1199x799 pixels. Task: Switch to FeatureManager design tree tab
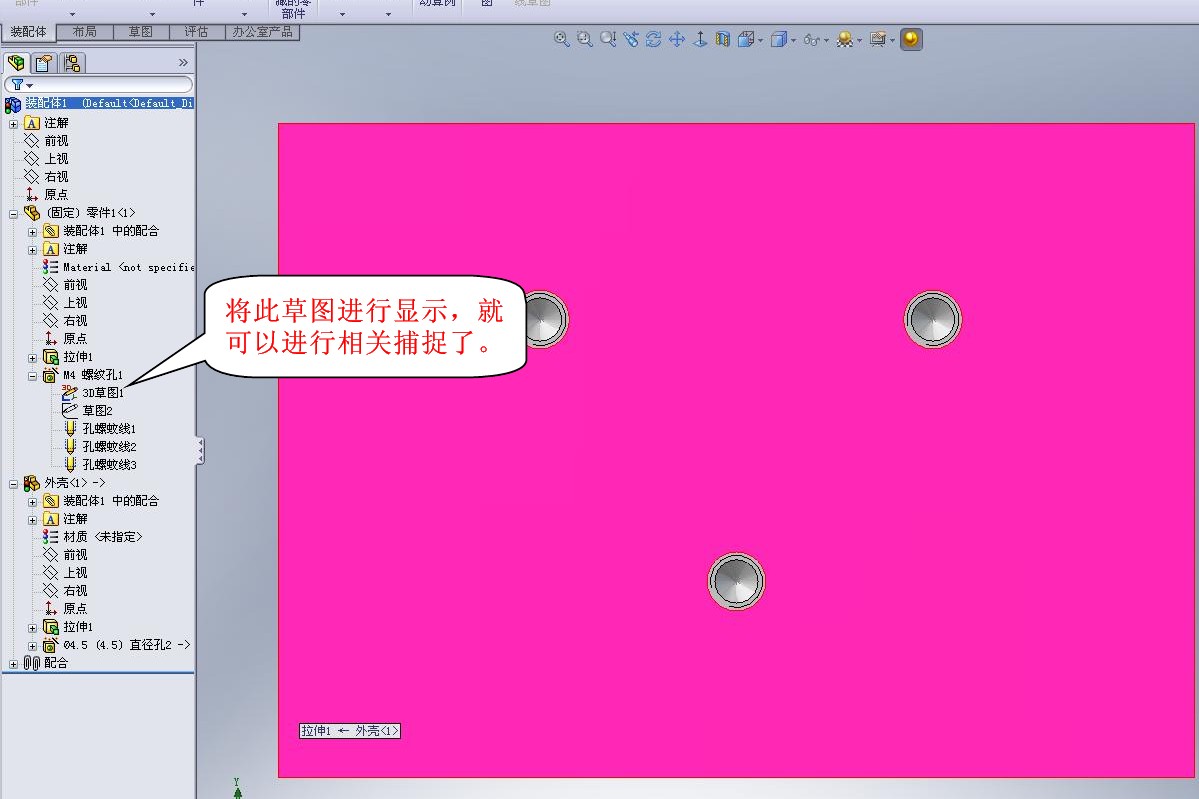16,63
